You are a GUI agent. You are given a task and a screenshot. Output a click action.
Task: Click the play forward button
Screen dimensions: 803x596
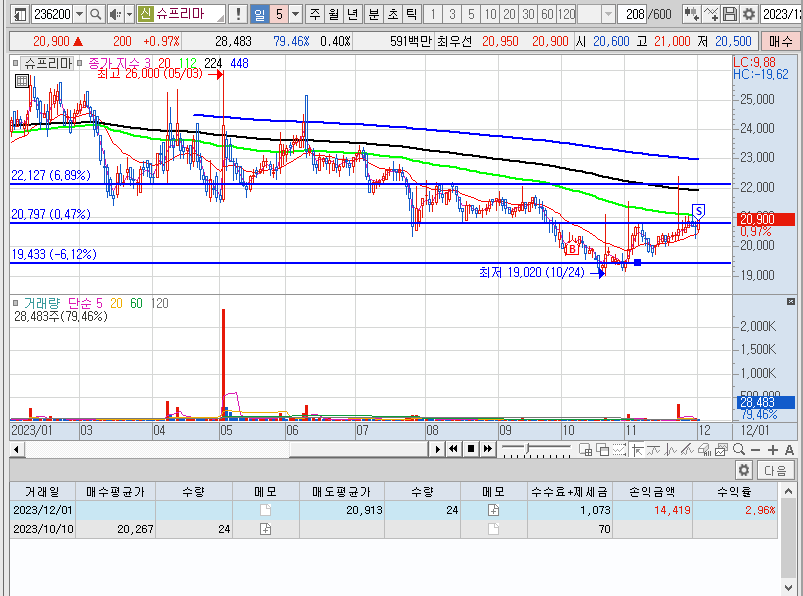pos(437,450)
